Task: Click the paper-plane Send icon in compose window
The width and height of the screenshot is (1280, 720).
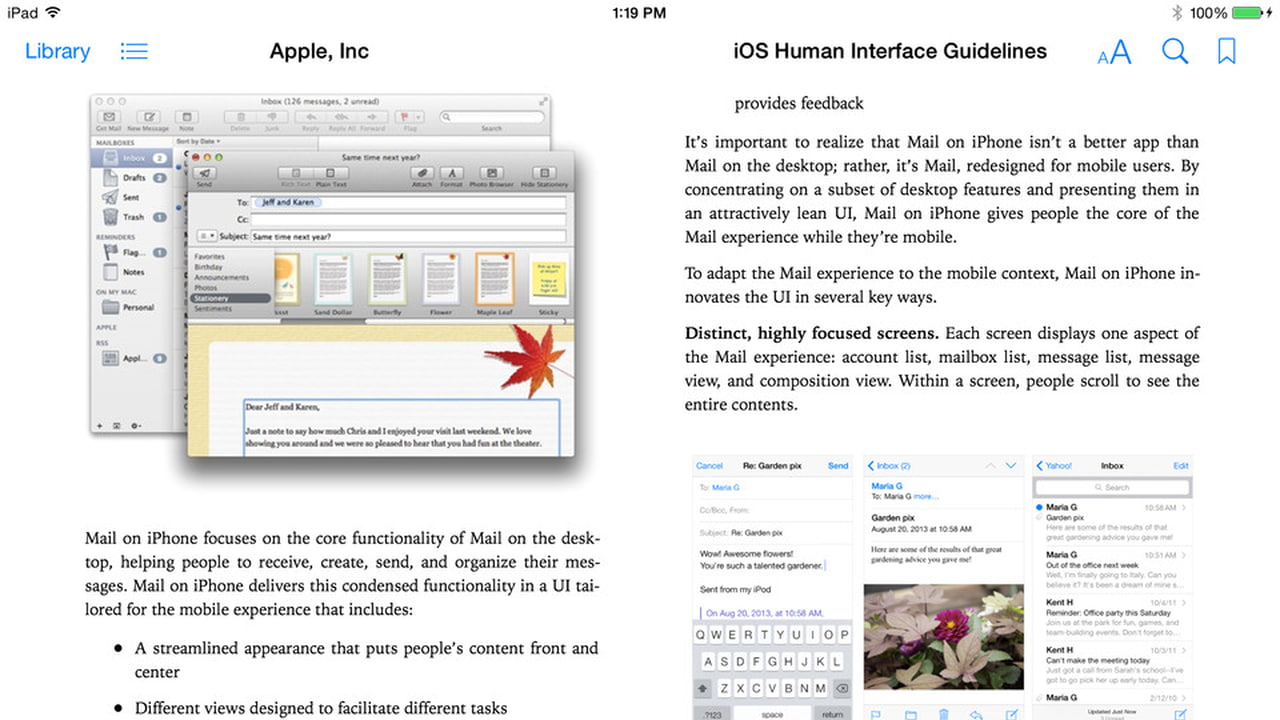Action: click(204, 173)
